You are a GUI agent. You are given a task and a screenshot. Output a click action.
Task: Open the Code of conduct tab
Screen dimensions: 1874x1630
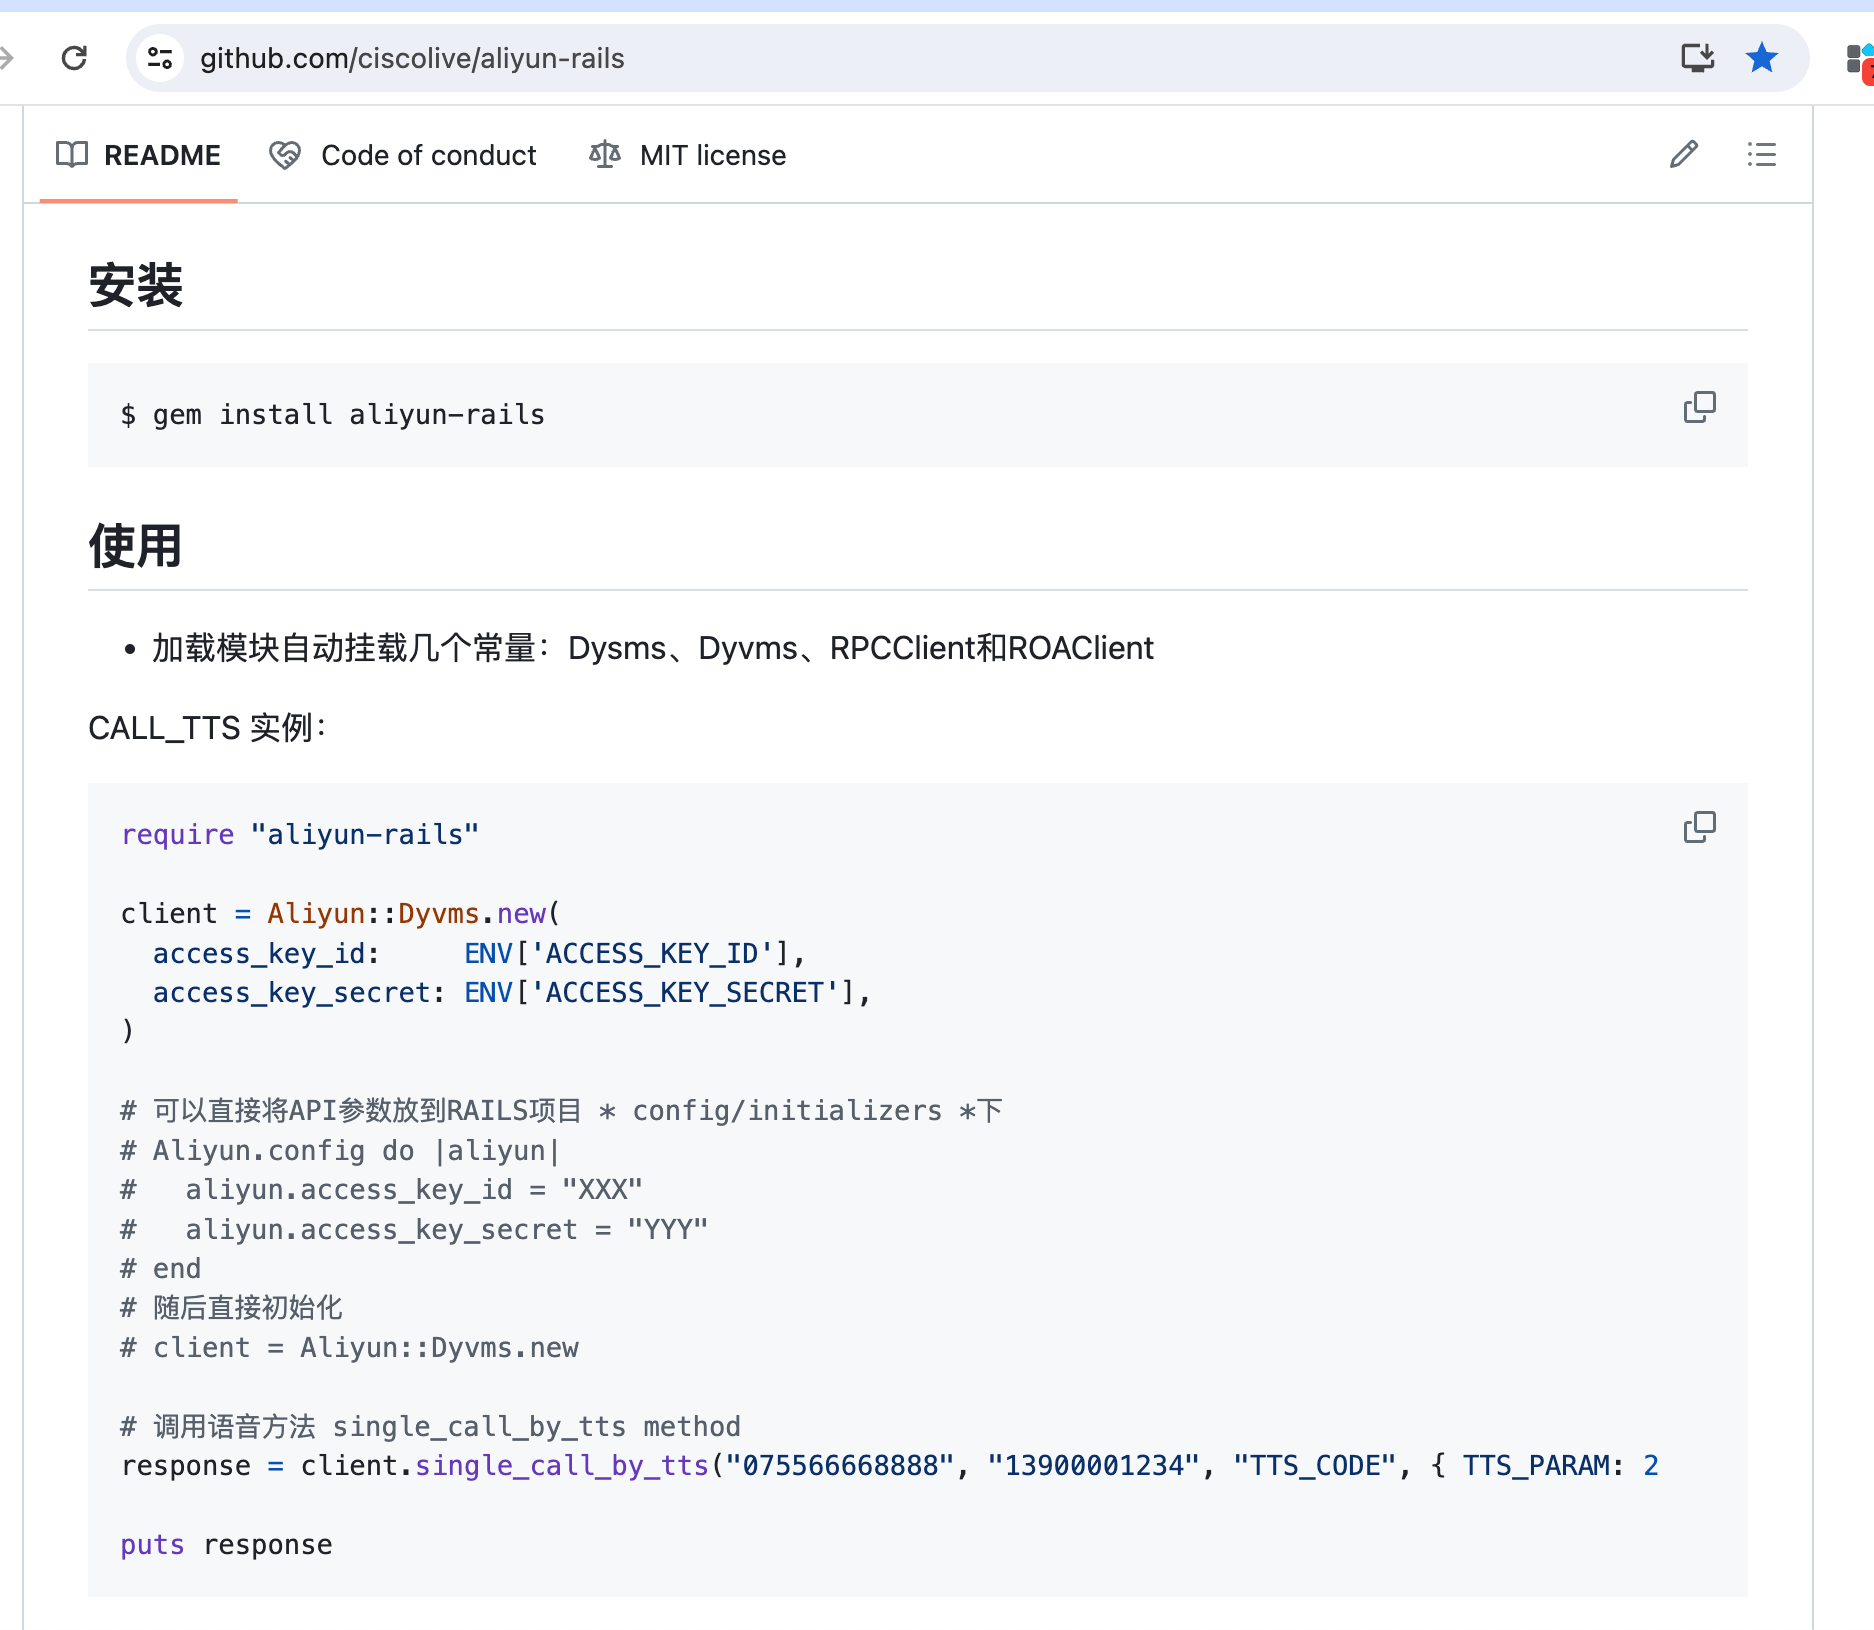point(403,156)
